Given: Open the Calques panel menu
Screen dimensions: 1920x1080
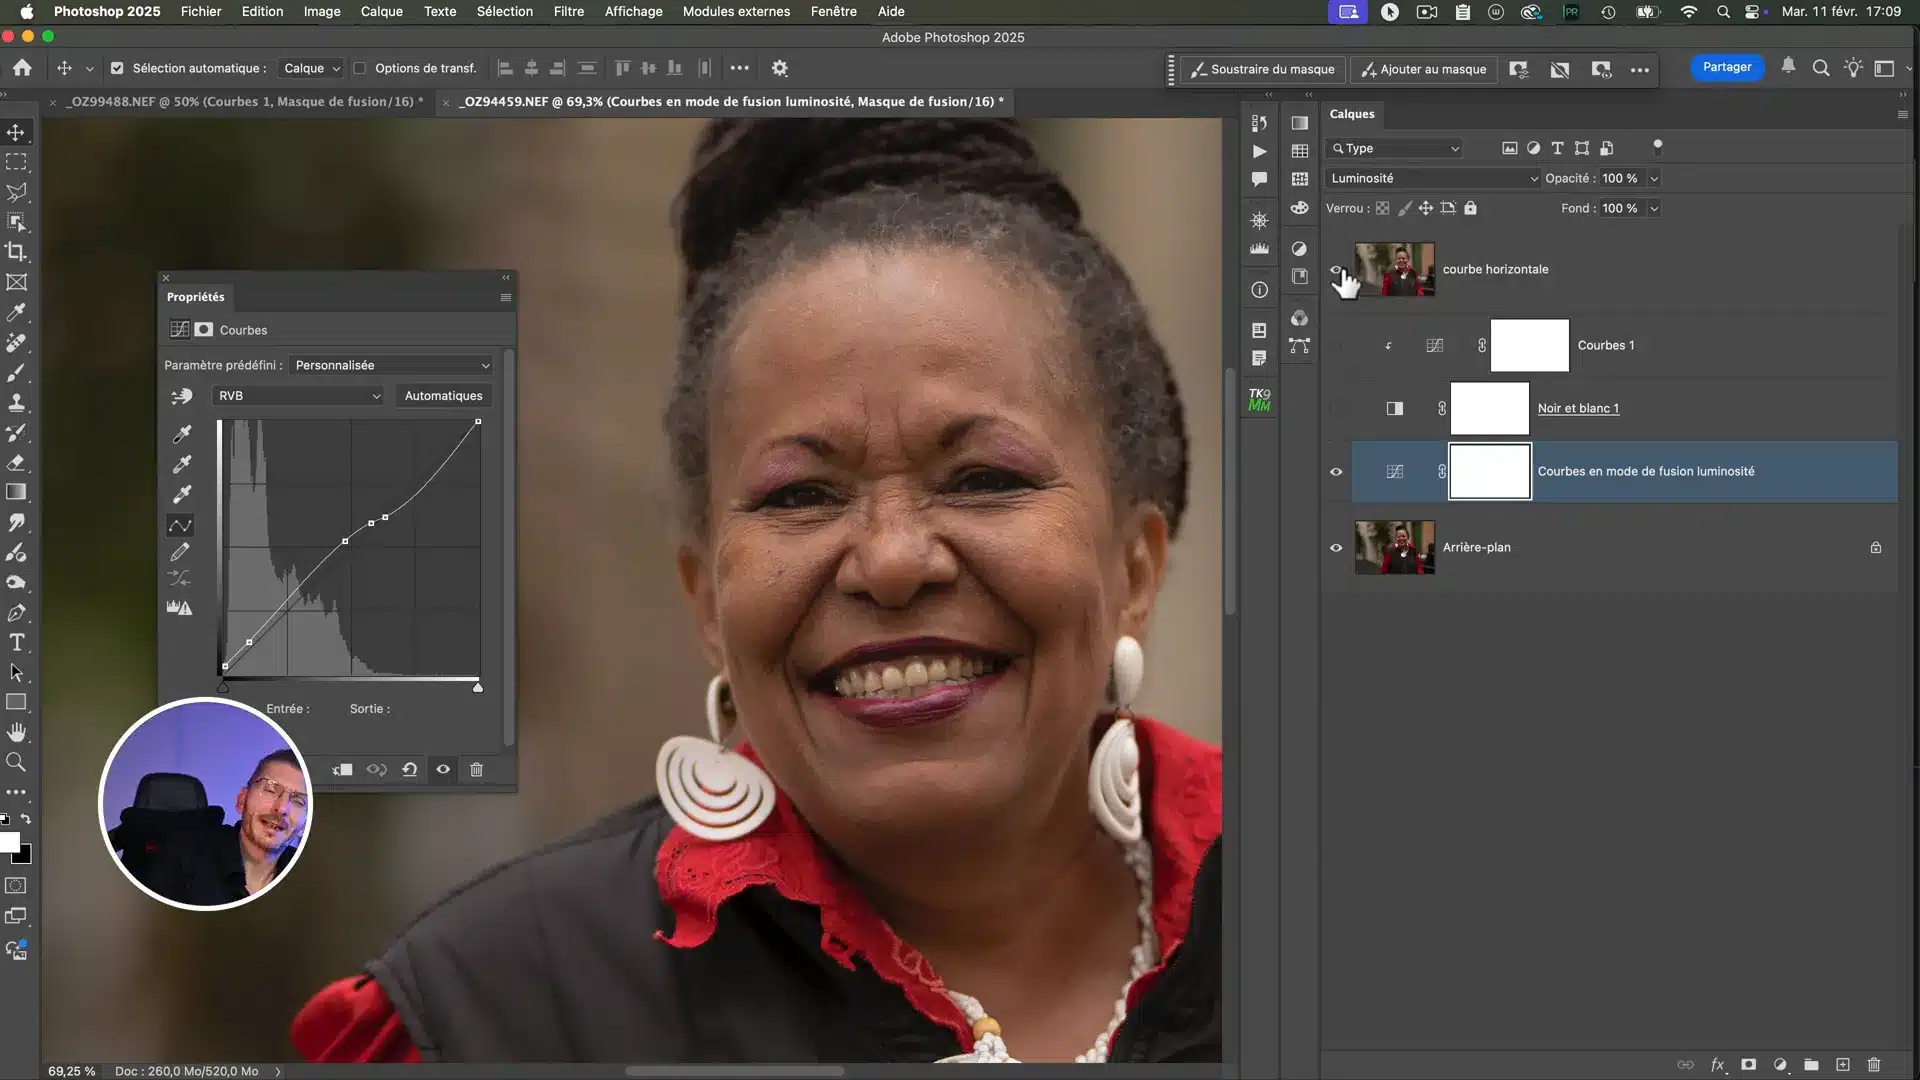Looking at the screenshot, I should (x=1902, y=114).
